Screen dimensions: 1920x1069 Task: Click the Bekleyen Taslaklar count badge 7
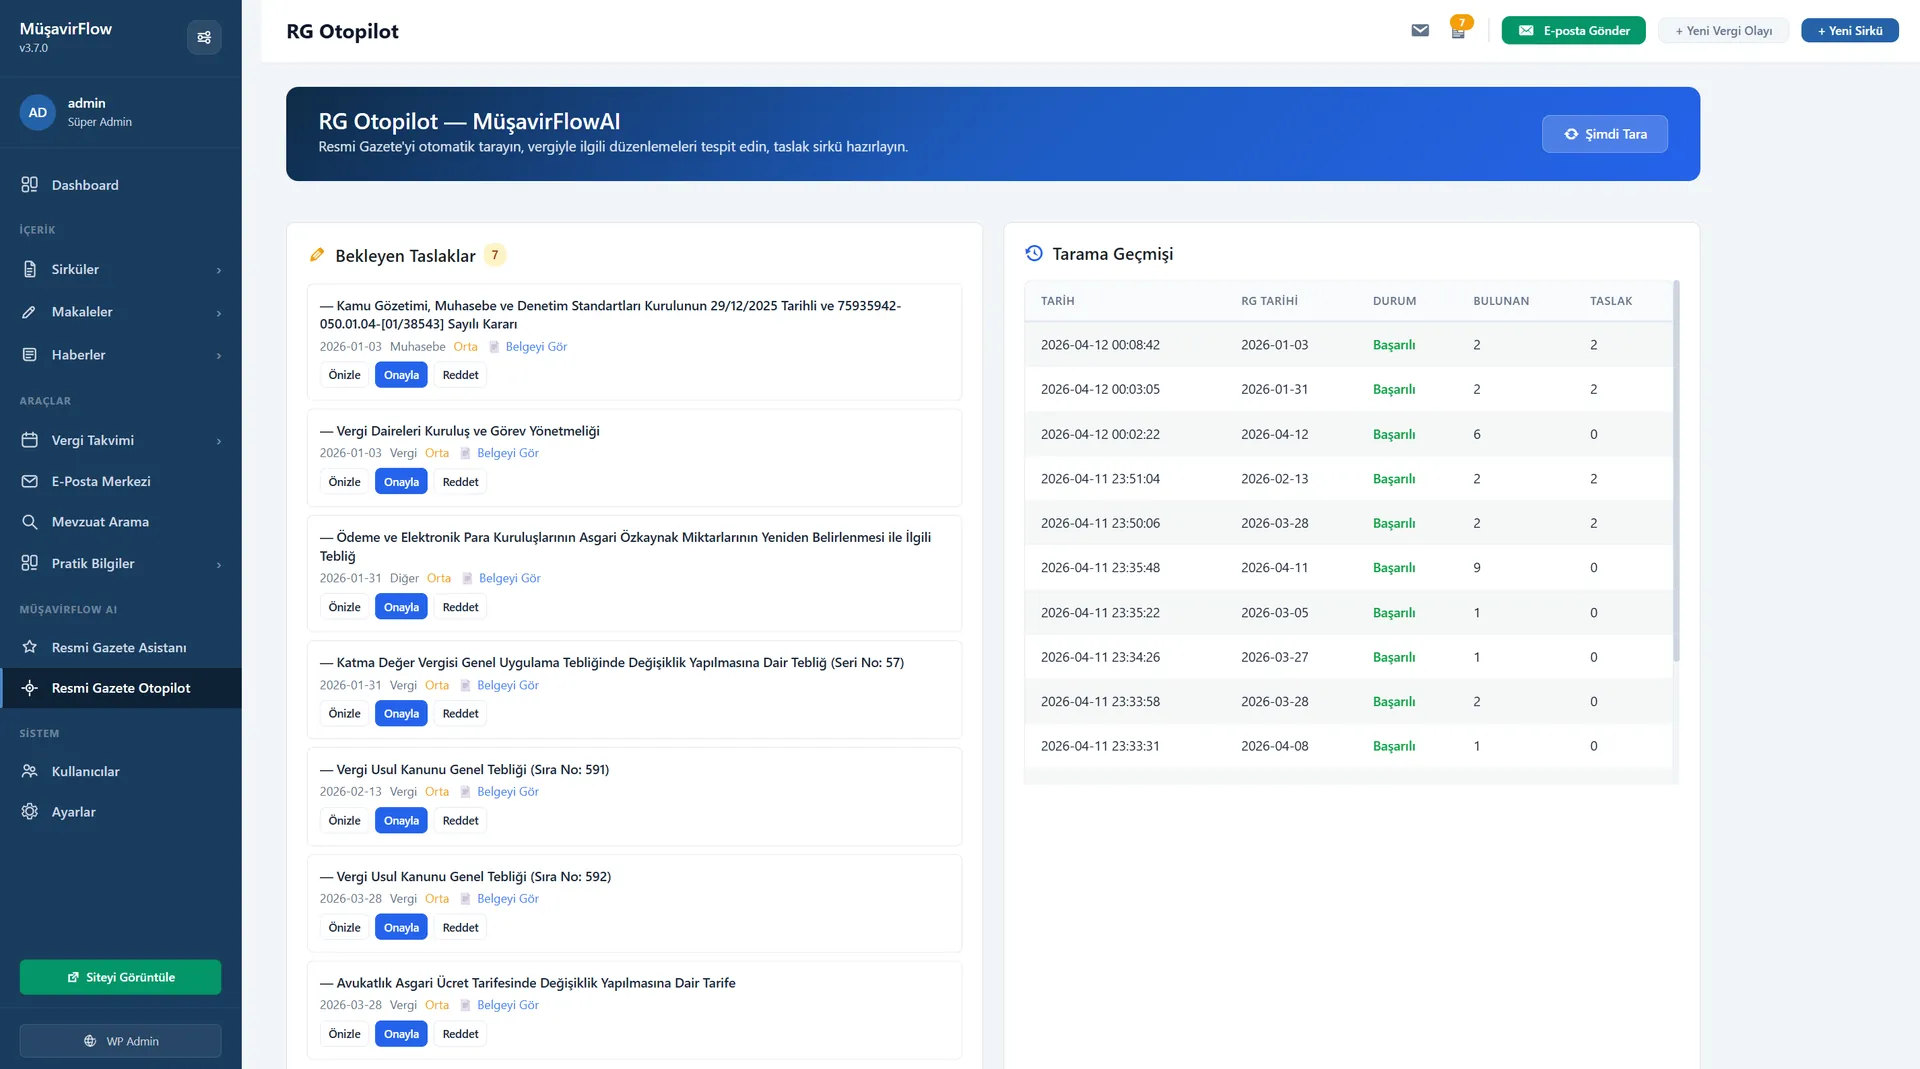tap(494, 255)
